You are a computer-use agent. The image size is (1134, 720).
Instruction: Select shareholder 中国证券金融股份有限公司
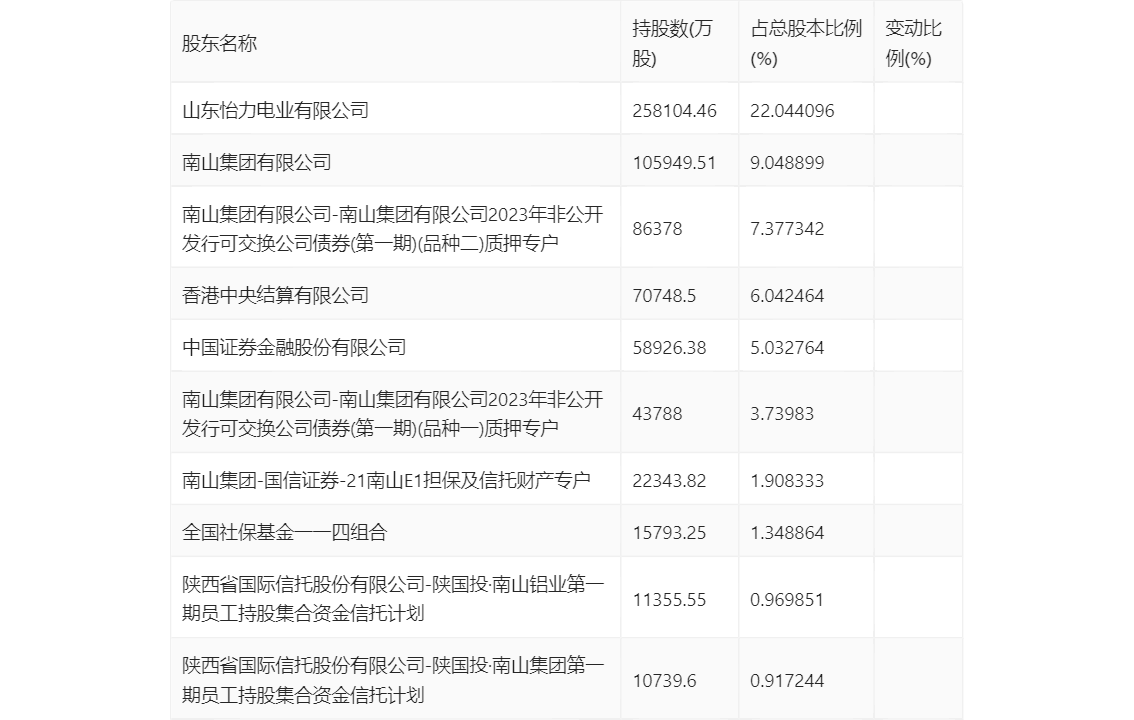(x=294, y=348)
